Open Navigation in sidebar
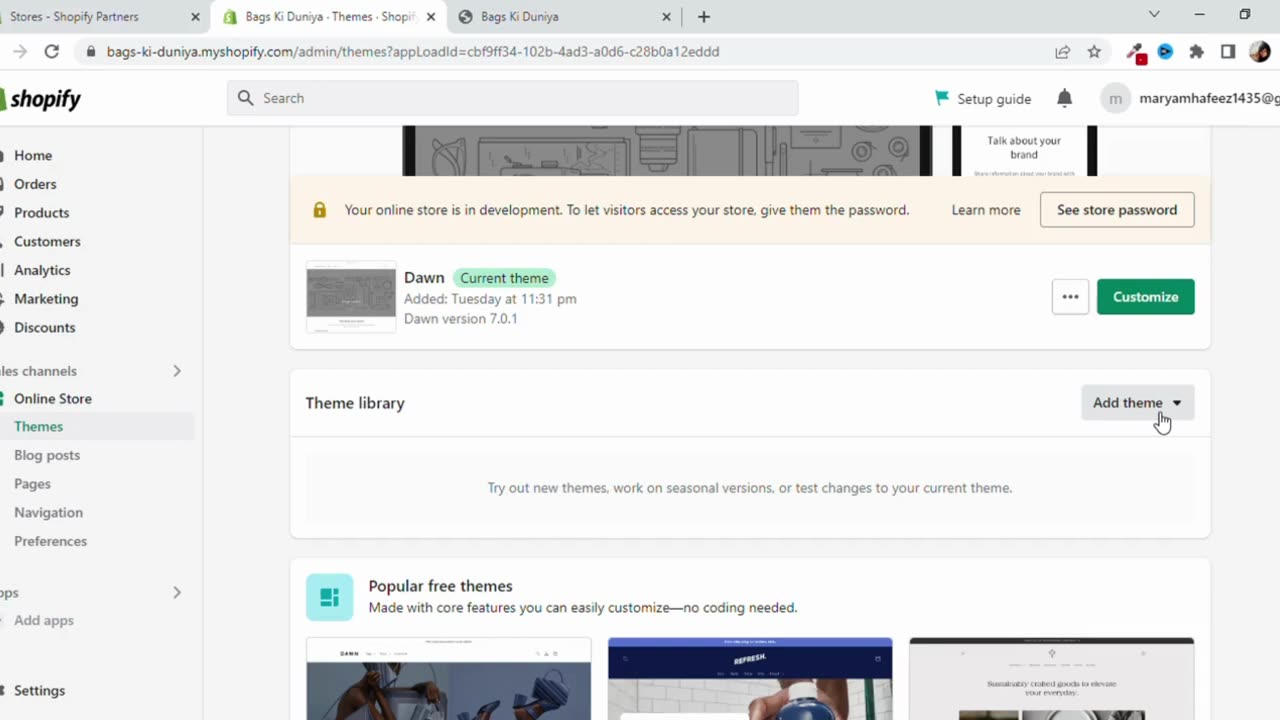The image size is (1280, 720). click(x=48, y=513)
